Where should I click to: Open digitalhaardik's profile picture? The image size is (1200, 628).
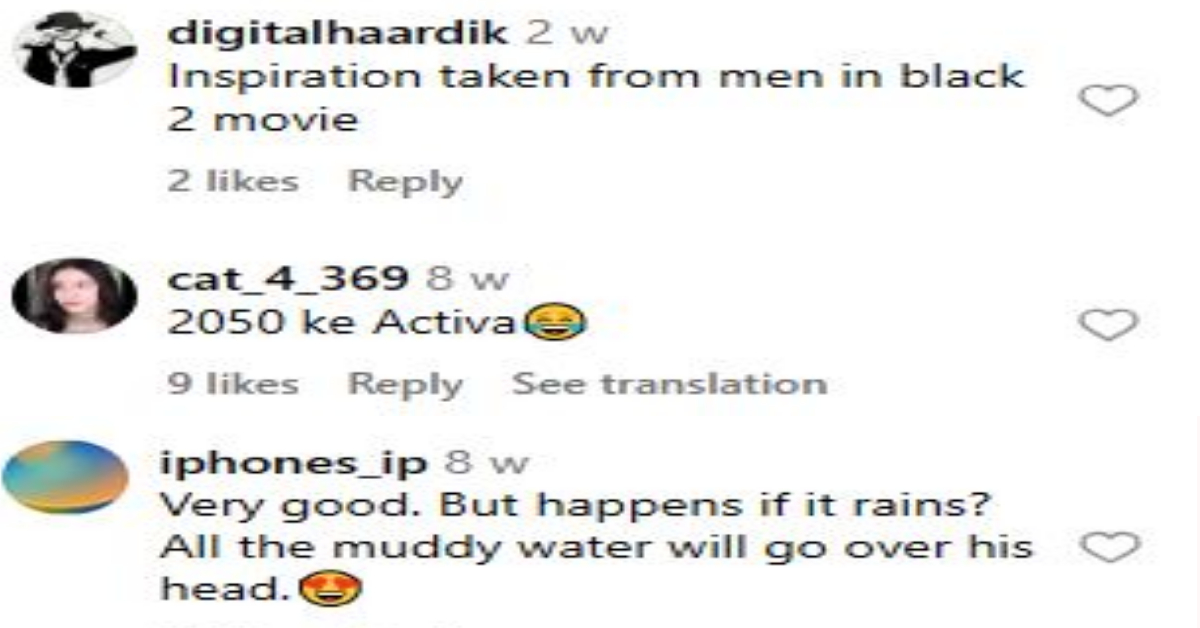[x=75, y=51]
